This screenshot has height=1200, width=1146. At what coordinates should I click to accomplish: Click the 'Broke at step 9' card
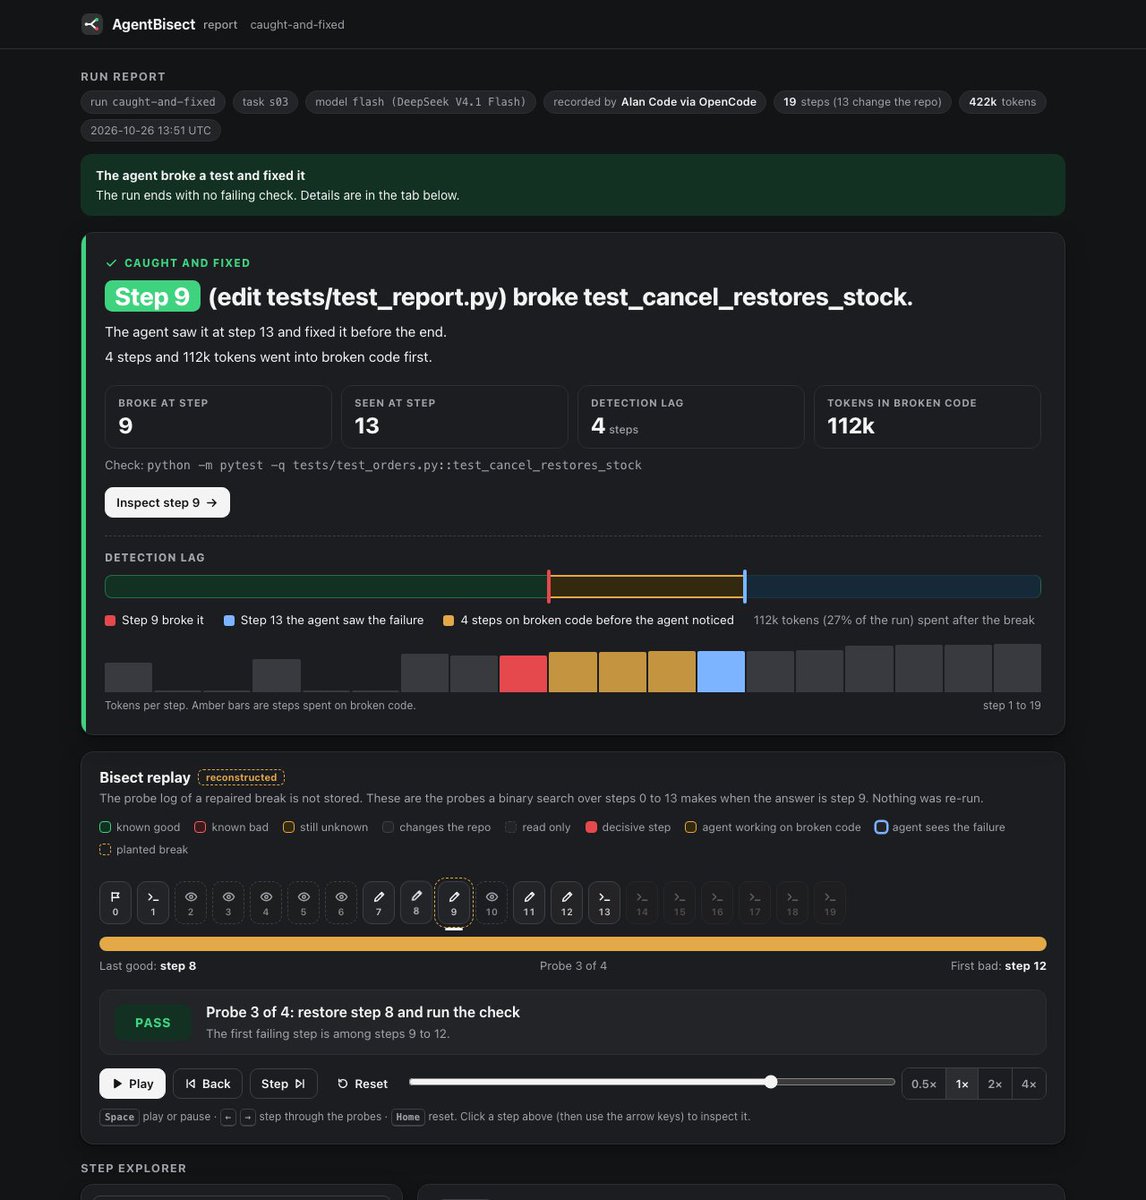[218, 416]
